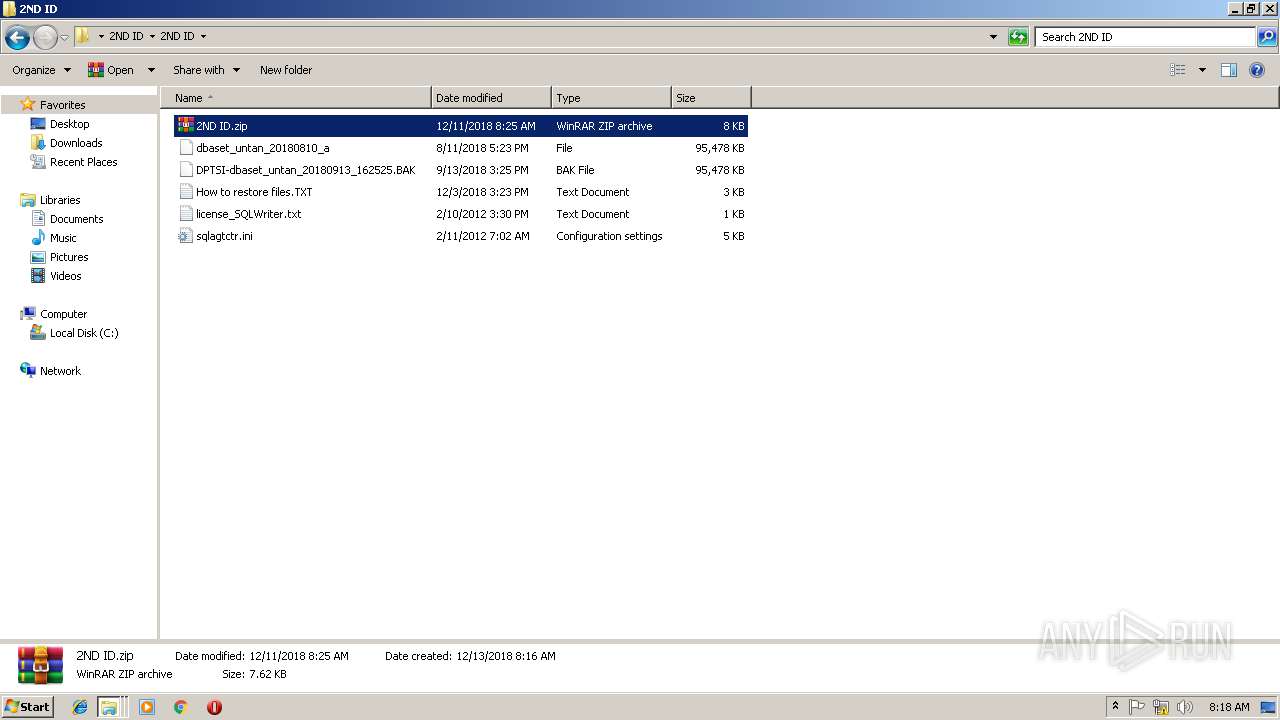Image resolution: width=1280 pixels, height=720 pixels.
Task: Open the Documents library
Action: coord(76,219)
